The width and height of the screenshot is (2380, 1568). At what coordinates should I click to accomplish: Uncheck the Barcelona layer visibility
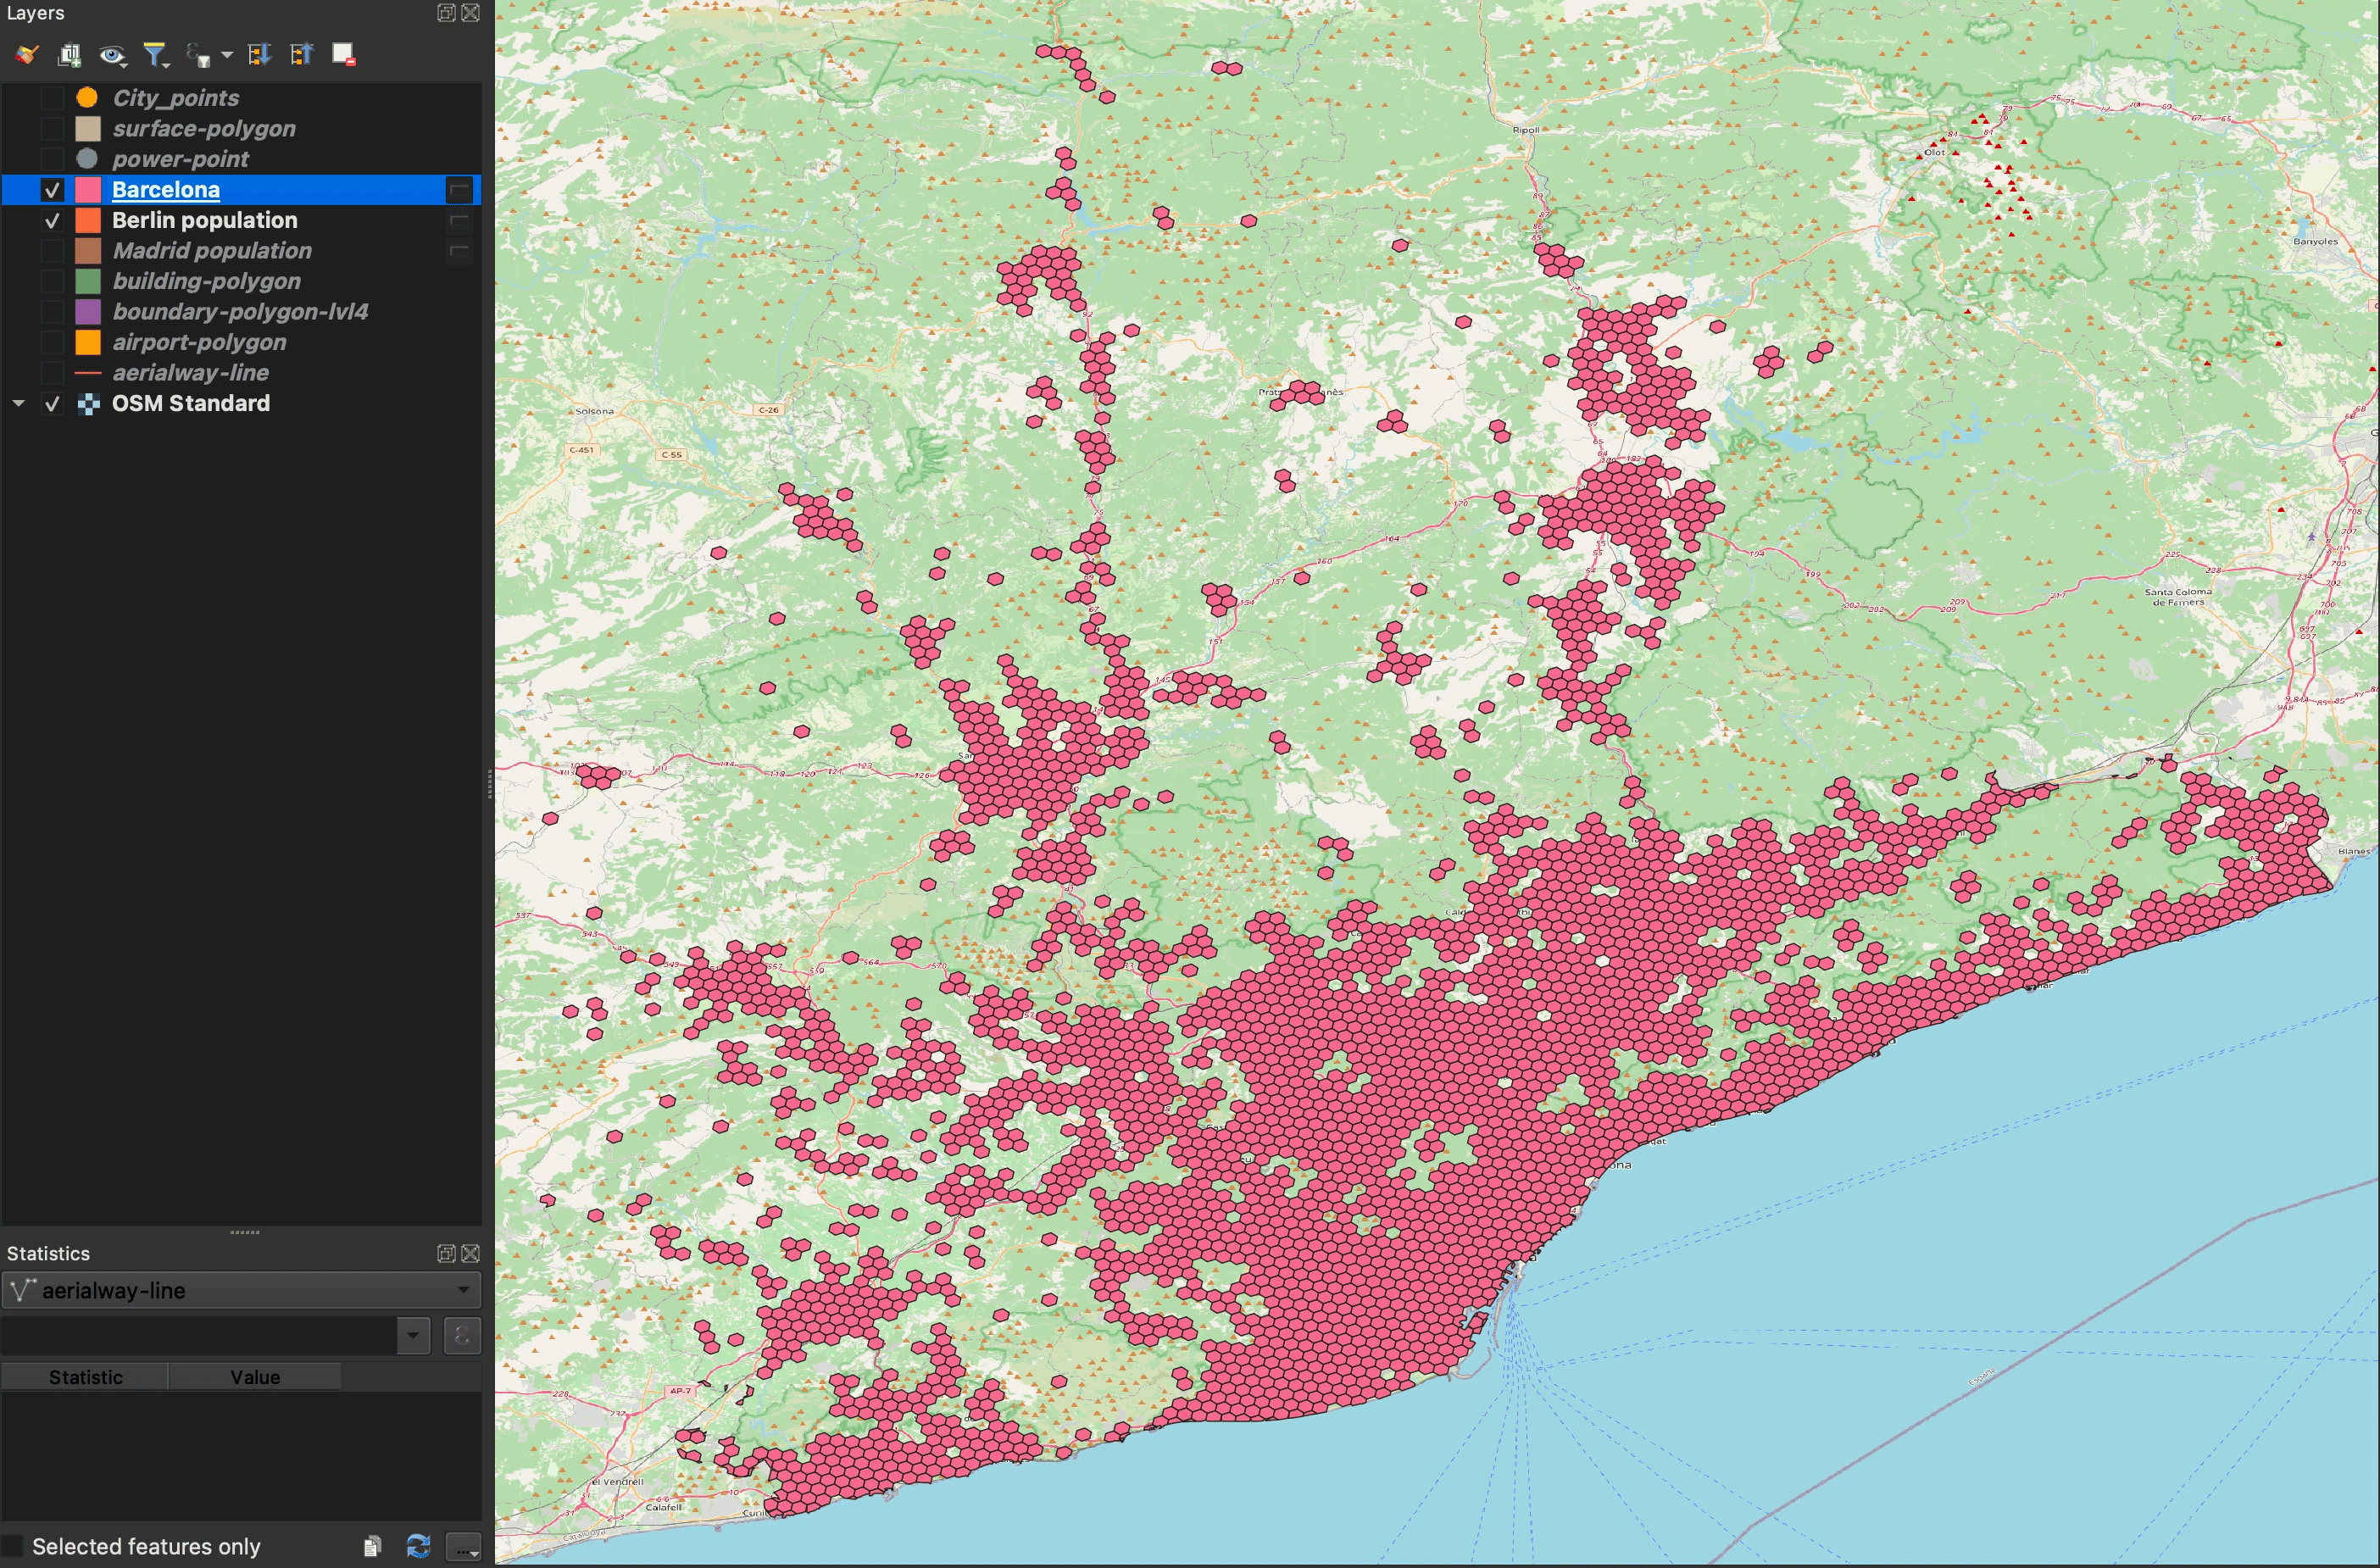pos(52,190)
